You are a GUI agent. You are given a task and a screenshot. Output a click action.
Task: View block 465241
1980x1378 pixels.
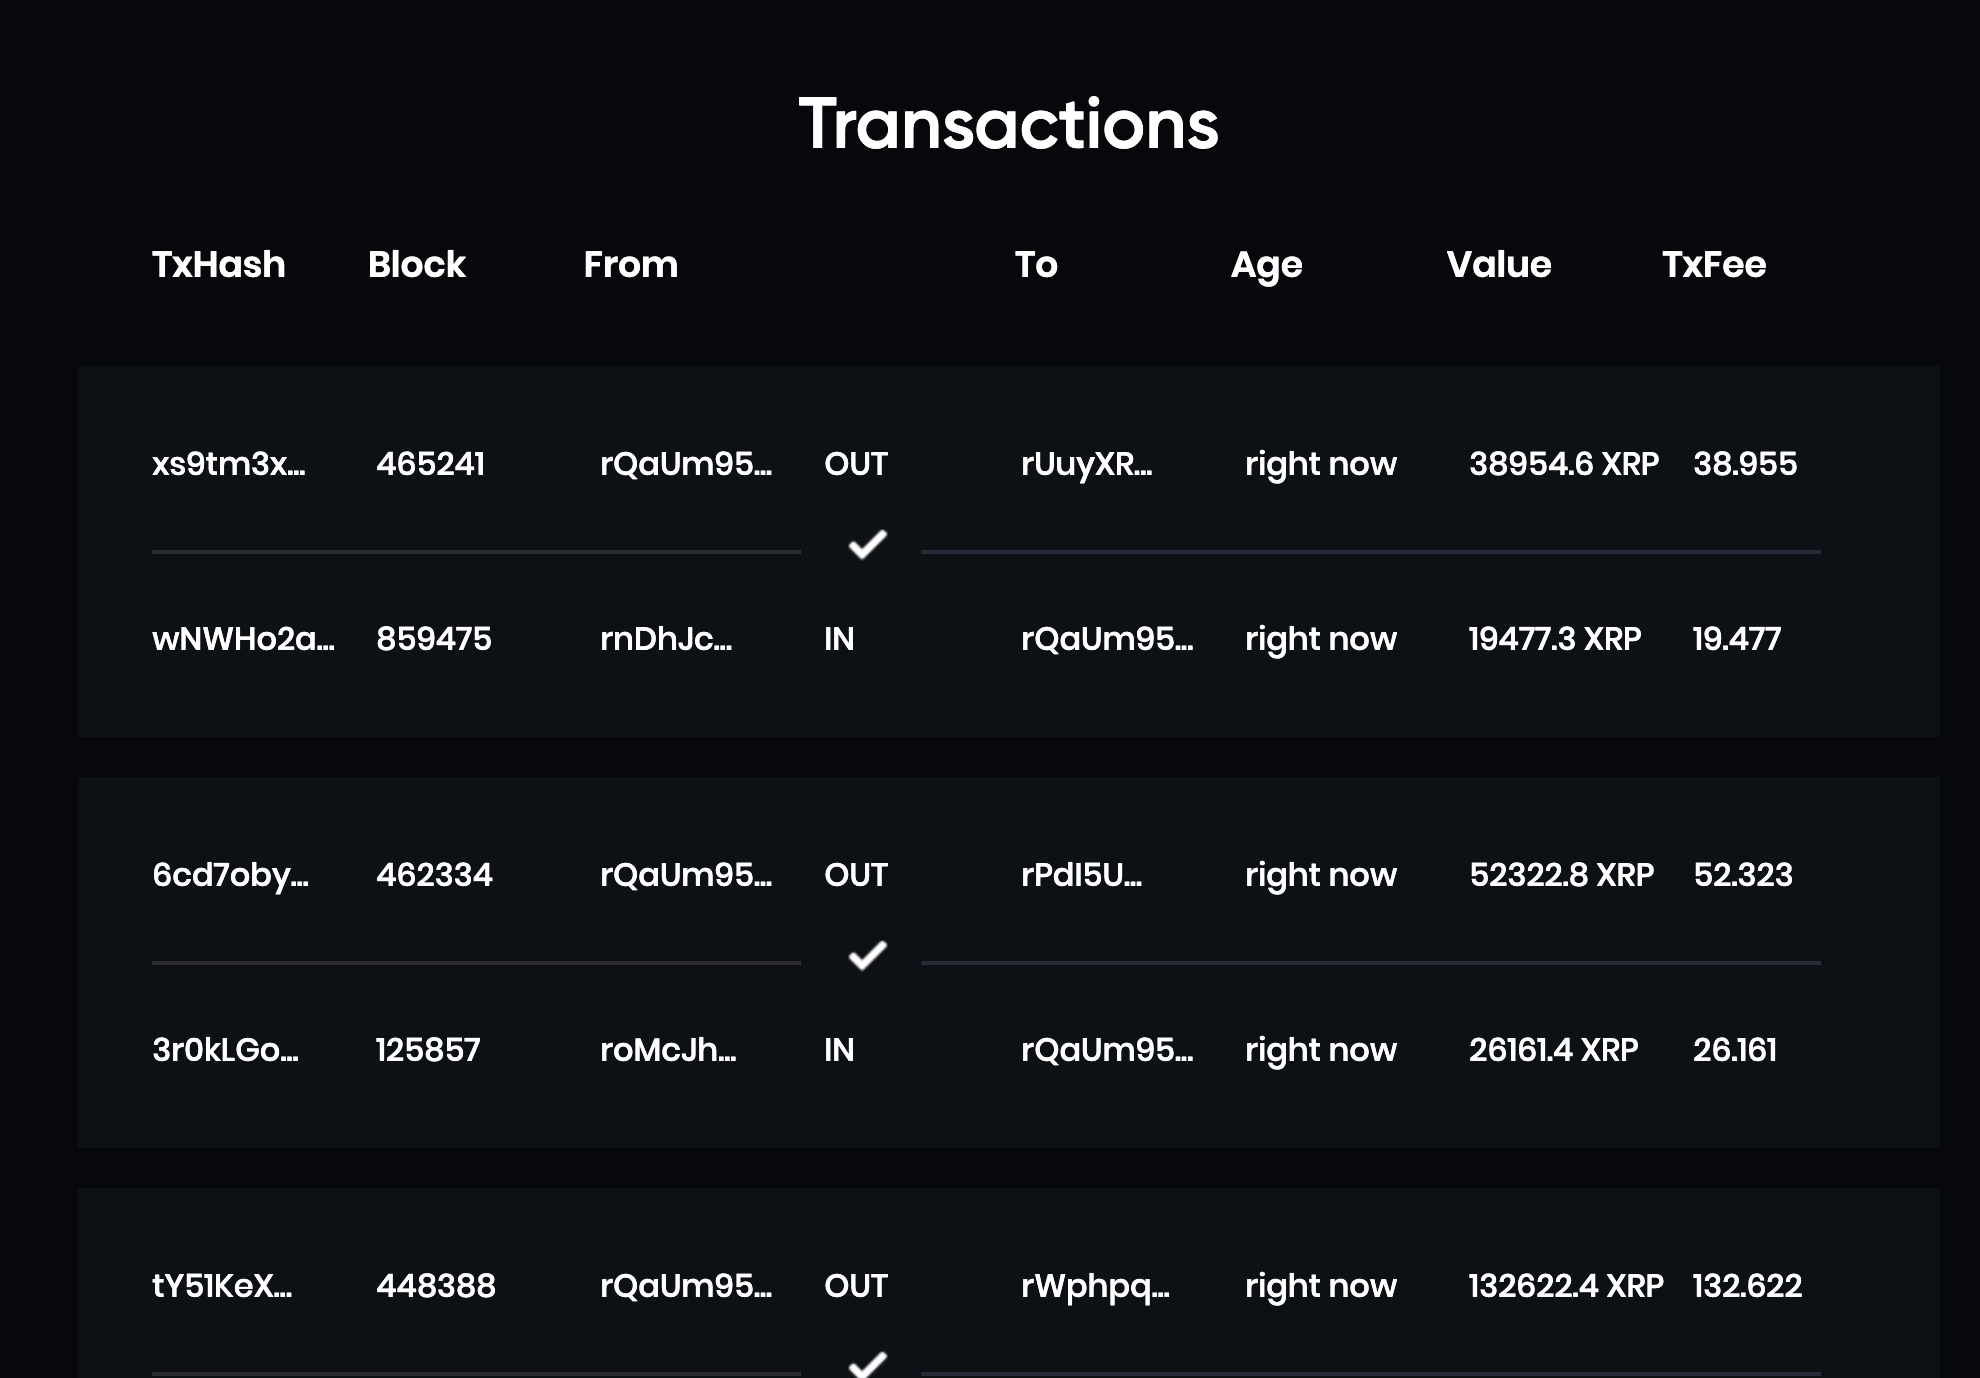coord(430,464)
